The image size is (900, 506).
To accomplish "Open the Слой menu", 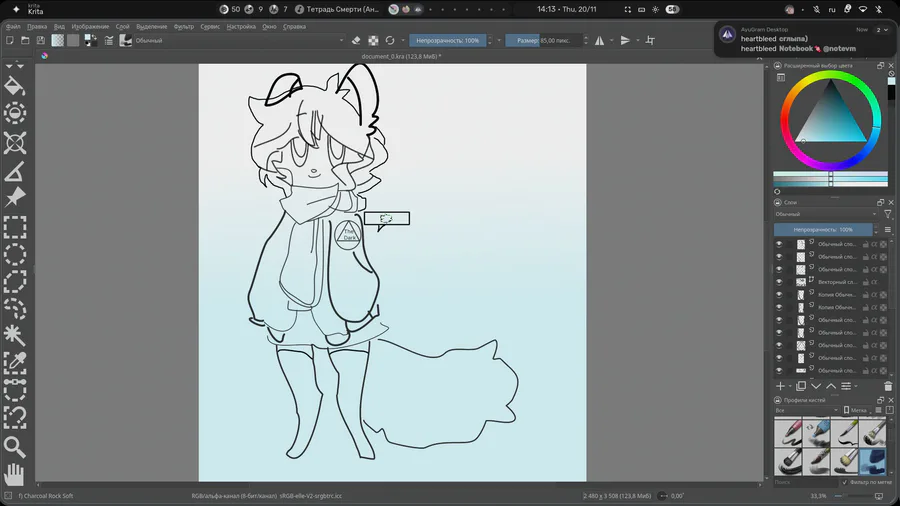I will [x=122, y=26].
